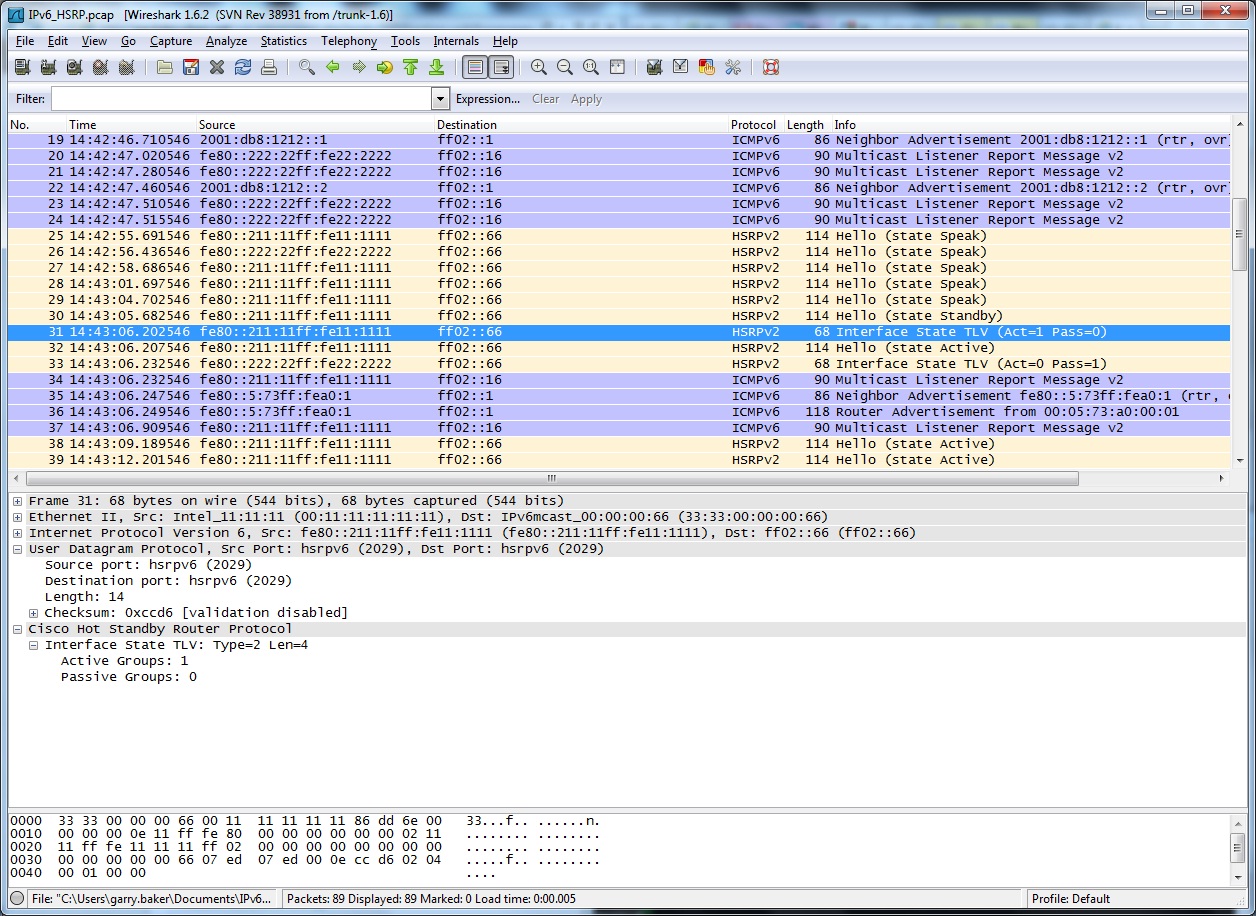Open the Telephony menu
This screenshot has height=916, width=1256.
click(x=349, y=41)
